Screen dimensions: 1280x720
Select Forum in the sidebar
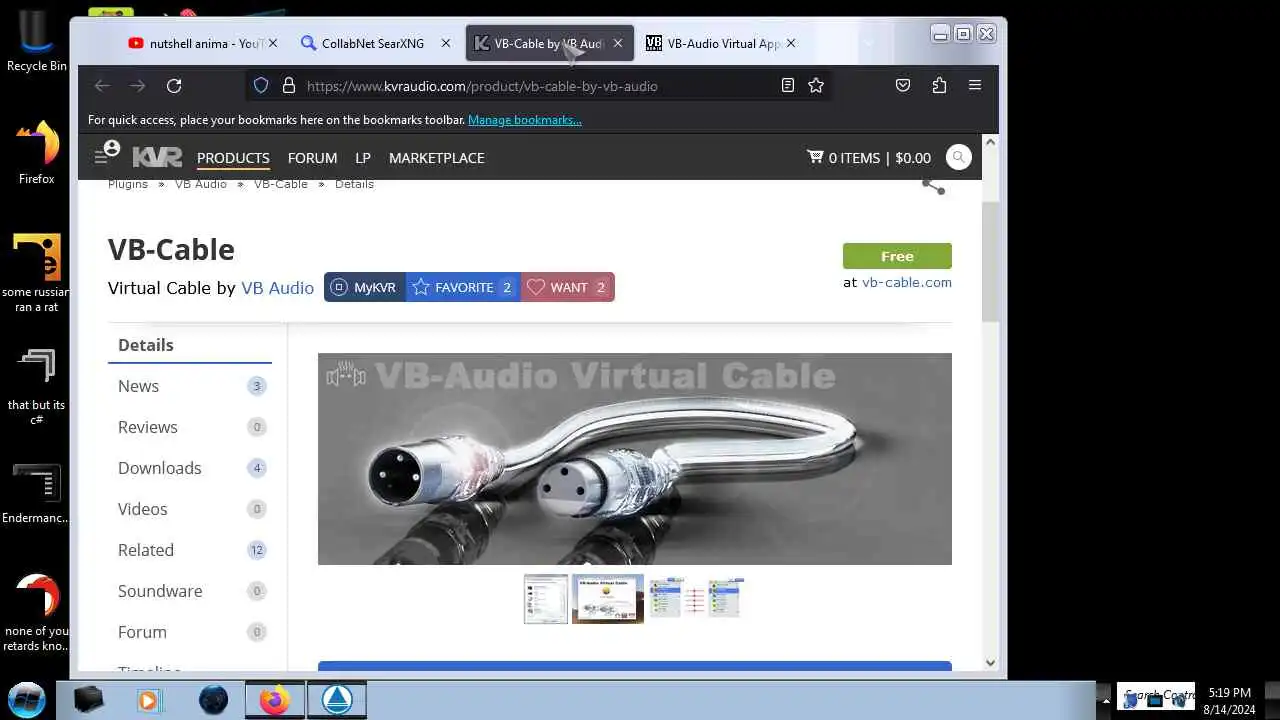click(189, 632)
